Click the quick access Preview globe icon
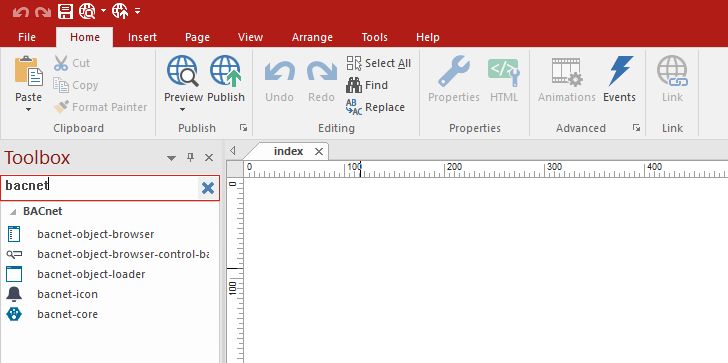This screenshot has width=728, height=363. [x=87, y=11]
